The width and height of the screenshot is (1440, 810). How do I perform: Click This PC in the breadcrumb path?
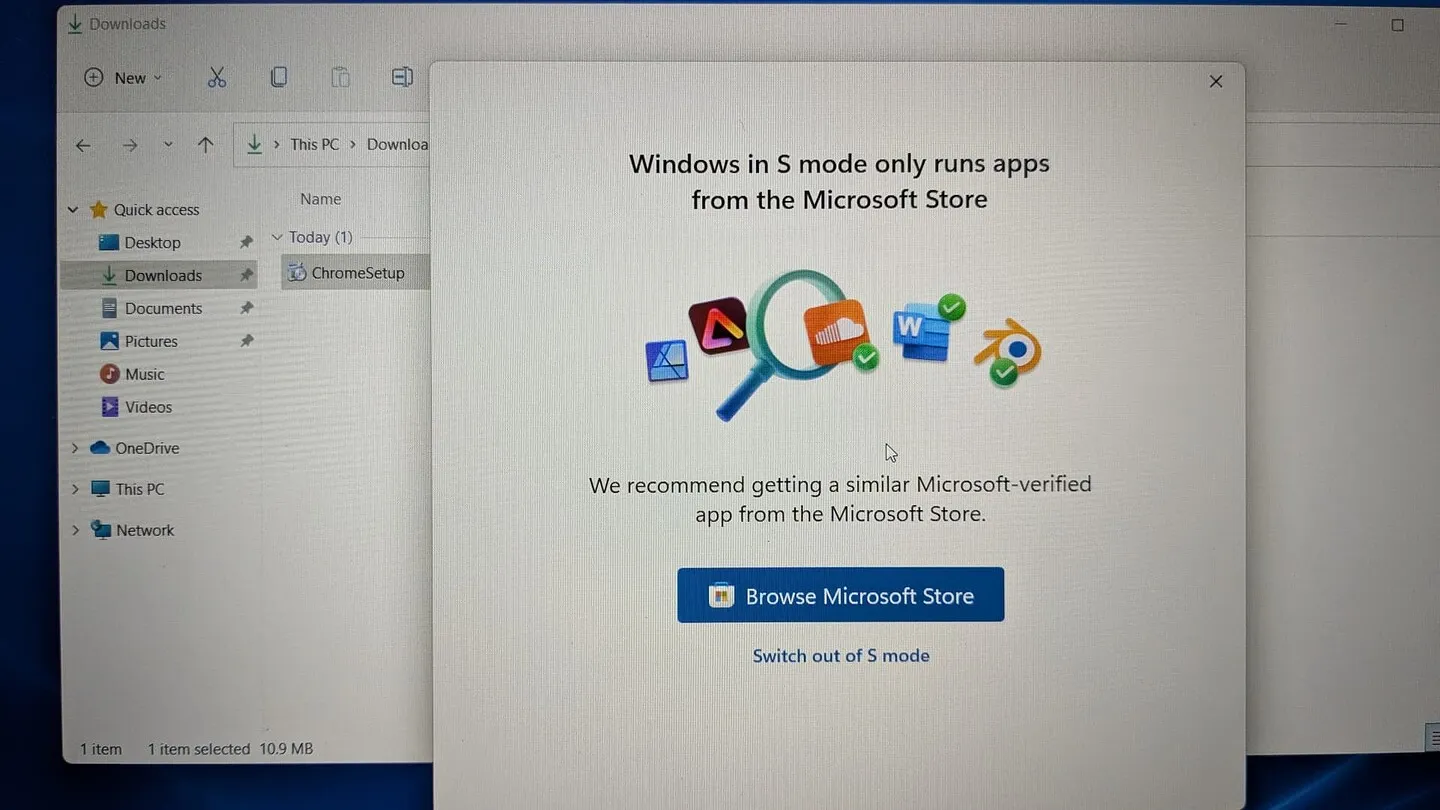314,144
